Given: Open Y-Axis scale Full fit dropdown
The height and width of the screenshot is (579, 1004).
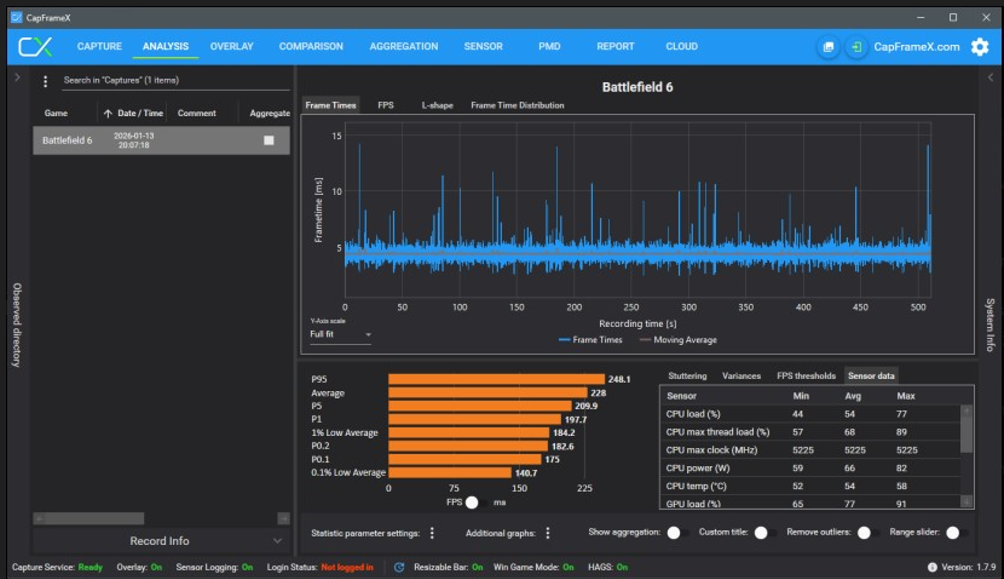Looking at the screenshot, I should (340, 334).
